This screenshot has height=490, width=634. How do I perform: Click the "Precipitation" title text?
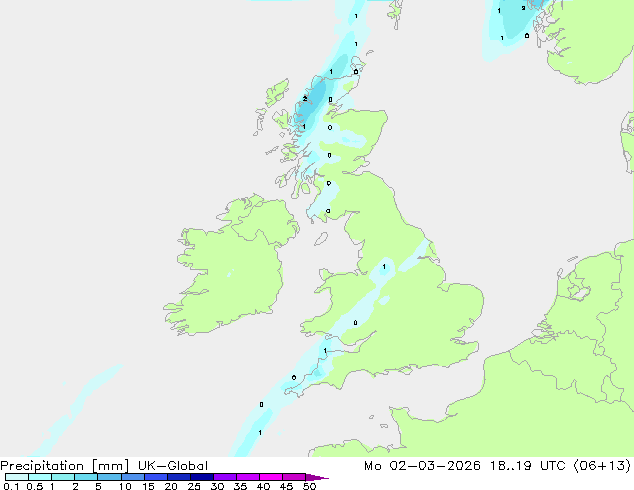42,466
